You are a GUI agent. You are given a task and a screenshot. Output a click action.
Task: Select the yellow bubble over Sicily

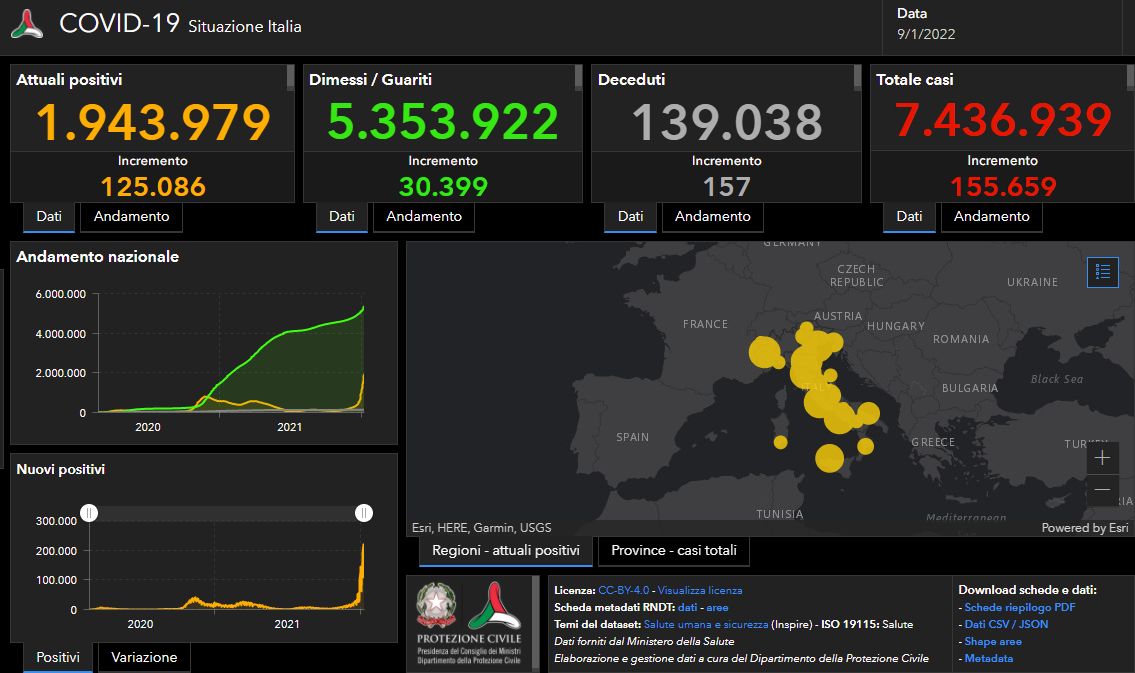click(x=829, y=458)
